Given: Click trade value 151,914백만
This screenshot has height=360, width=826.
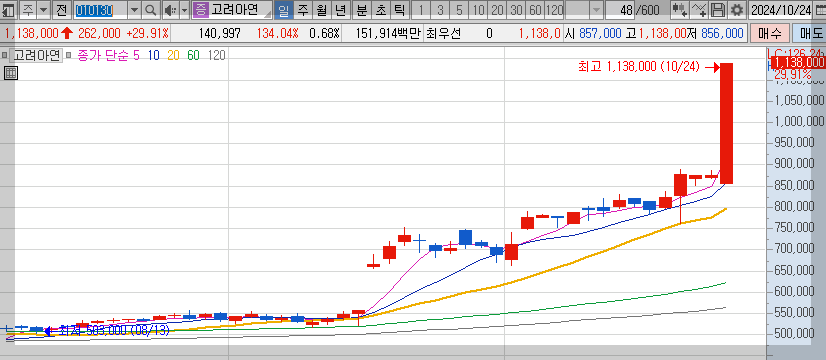Looking at the screenshot, I should click(x=388, y=34).
